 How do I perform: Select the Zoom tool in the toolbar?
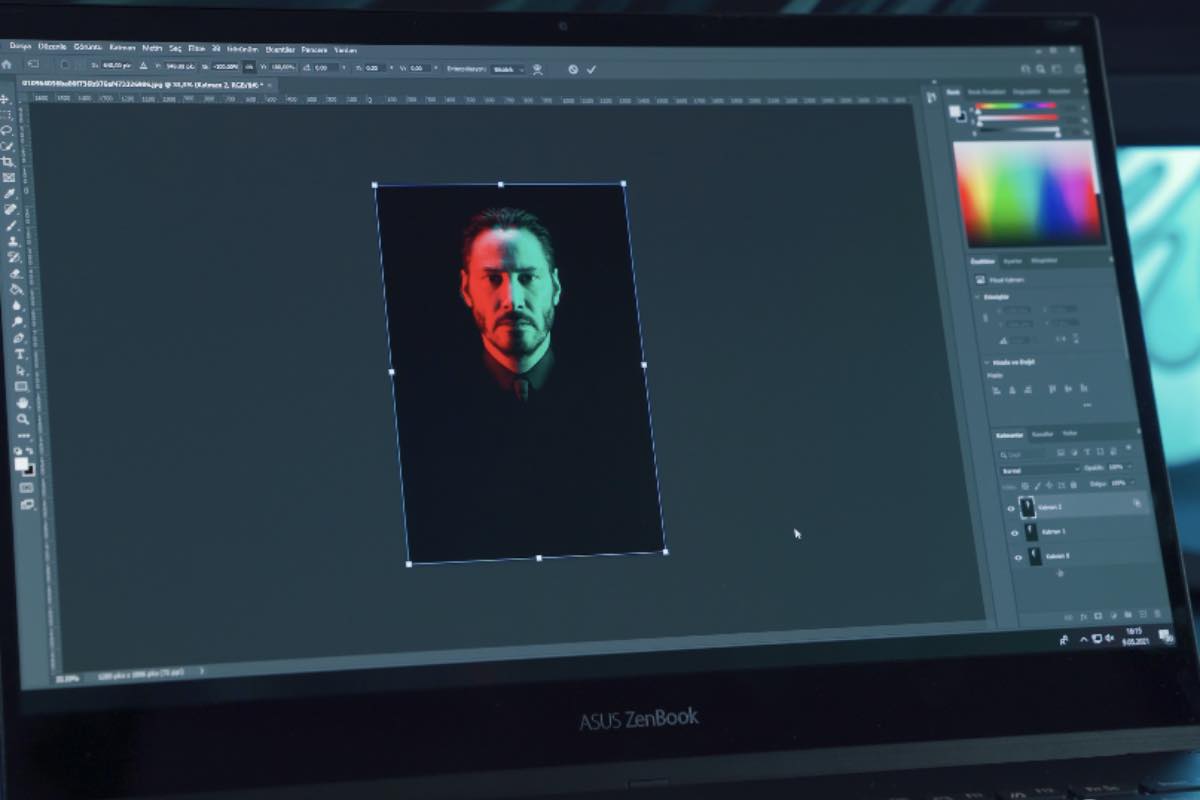point(23,417)
